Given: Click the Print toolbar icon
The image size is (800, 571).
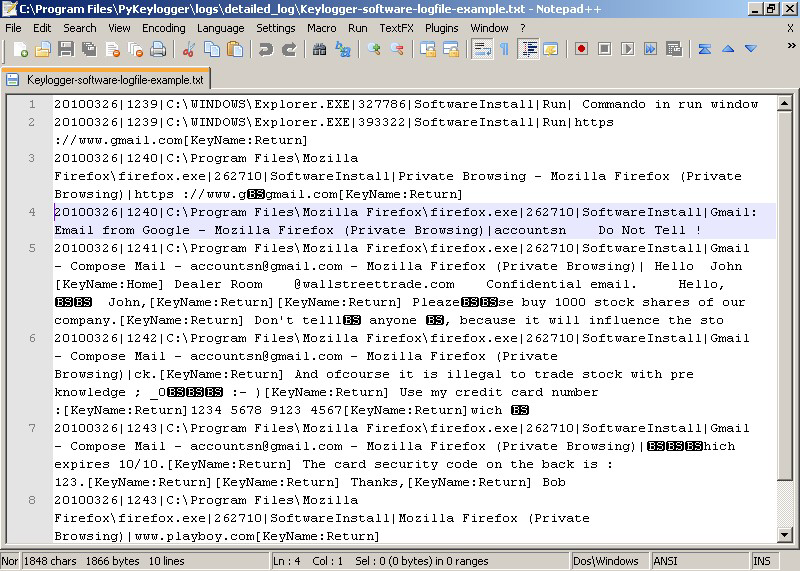Looking at the screenshot, I should click(158, 49).
